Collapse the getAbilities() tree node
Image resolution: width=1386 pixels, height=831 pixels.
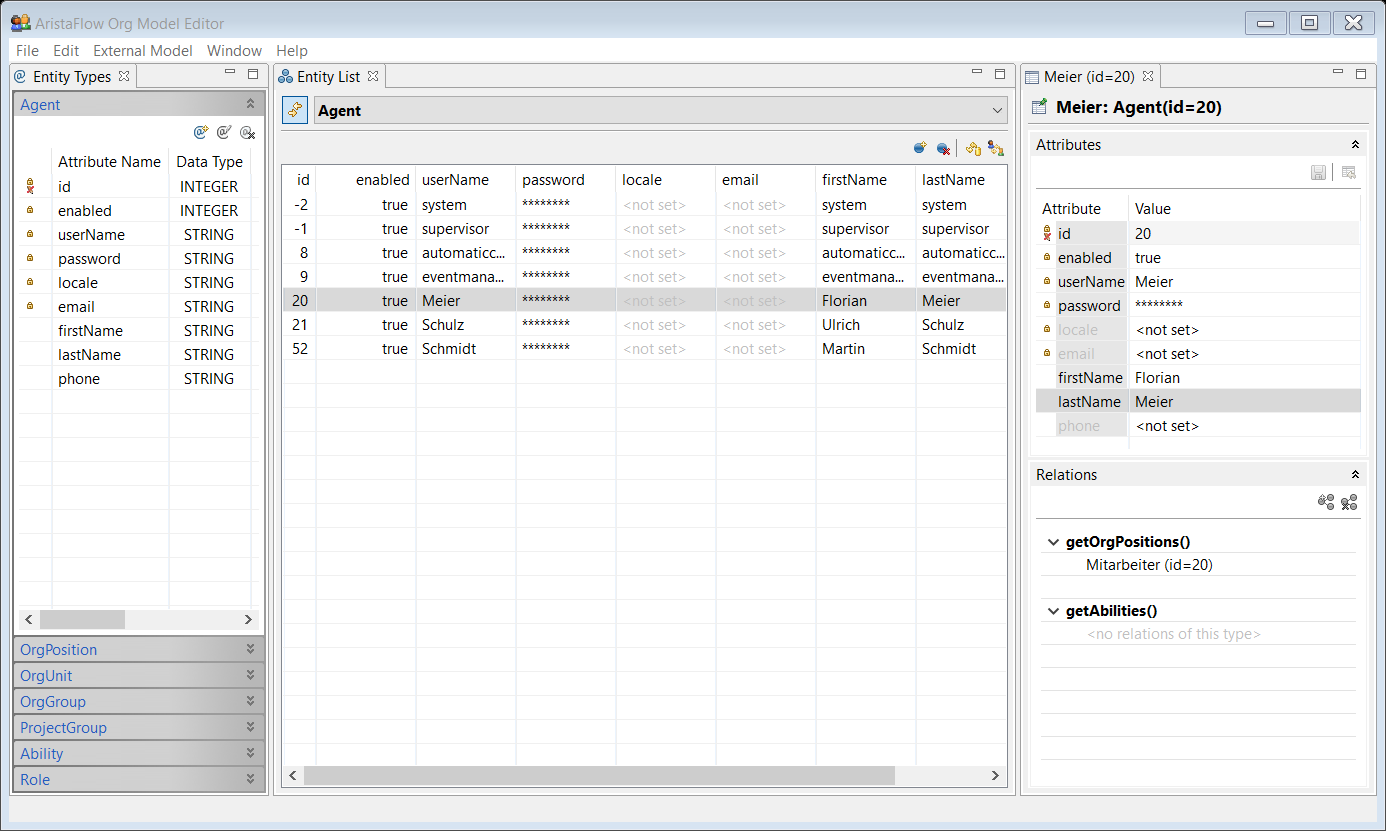(x=1052, y=611)
